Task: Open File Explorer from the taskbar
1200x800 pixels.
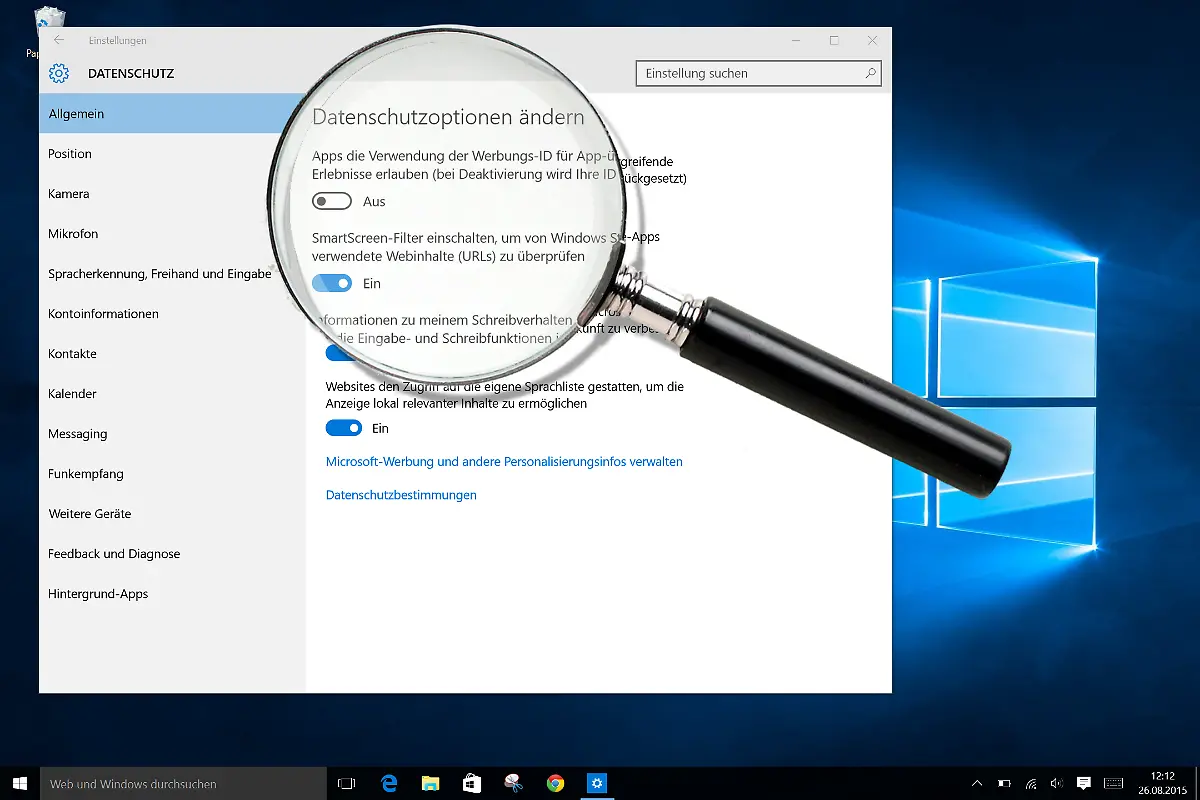Action: (431, 783)
